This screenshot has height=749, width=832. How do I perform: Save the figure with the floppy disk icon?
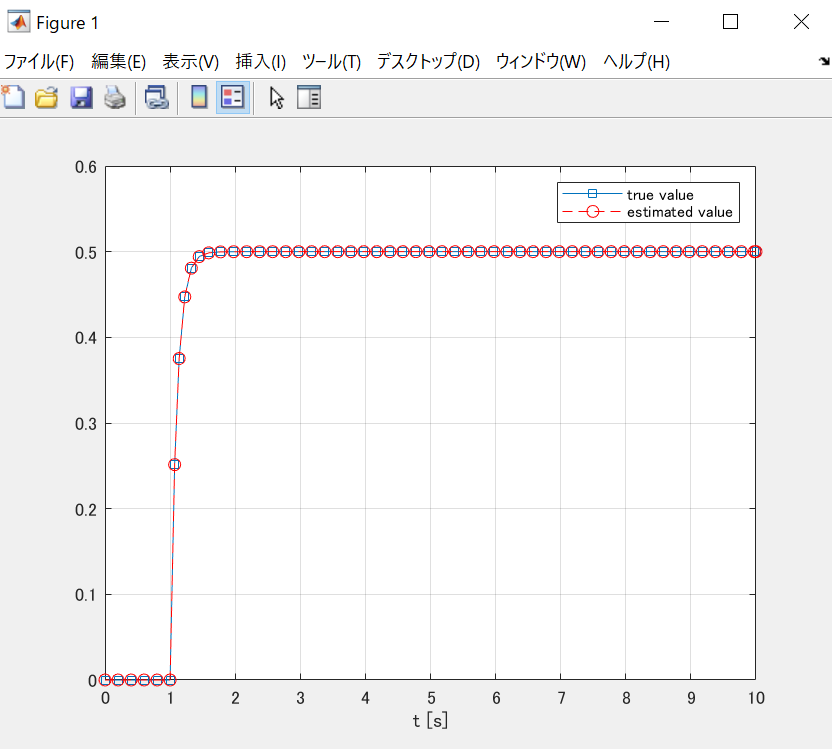tap(80, 97)
